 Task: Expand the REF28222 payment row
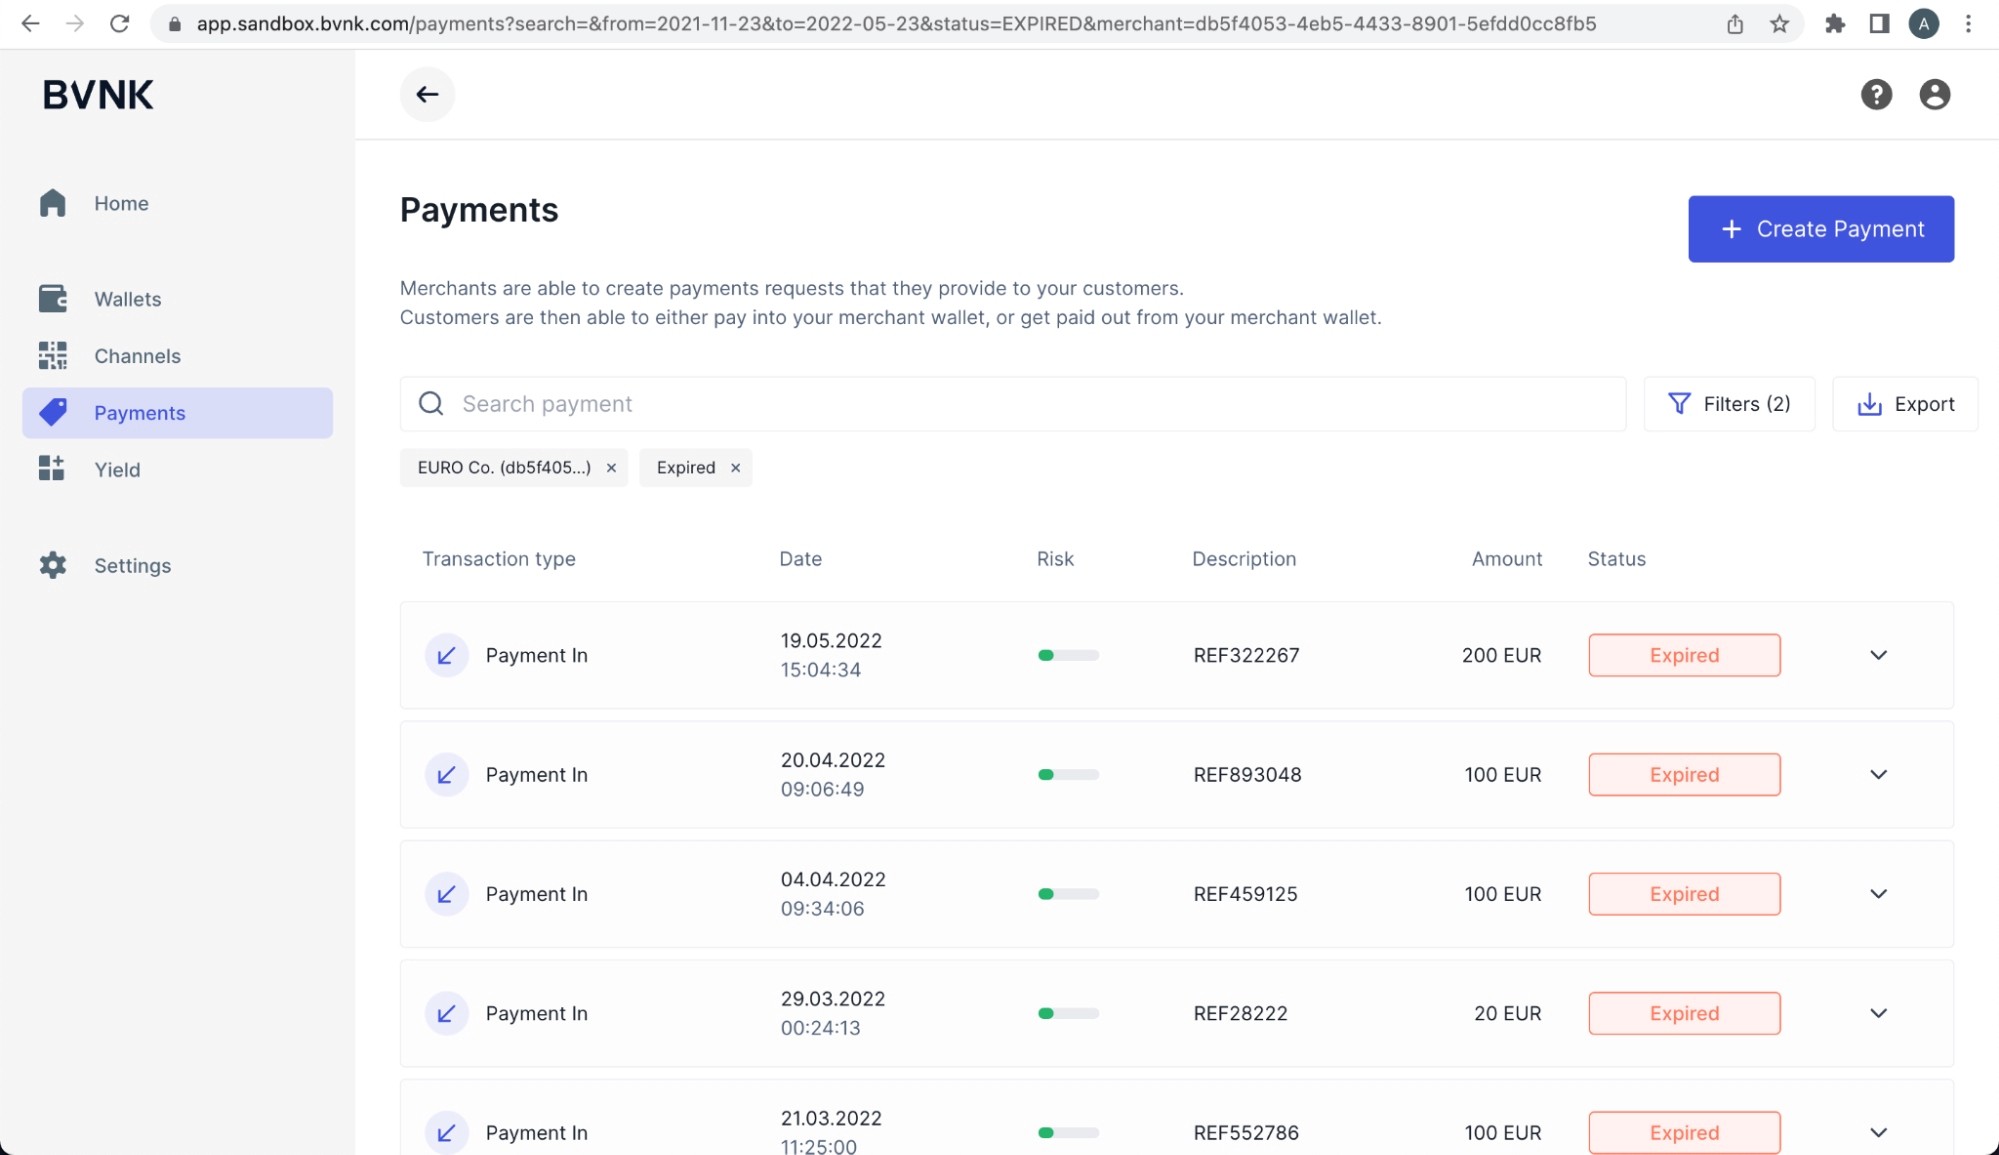[1878, 1013]
